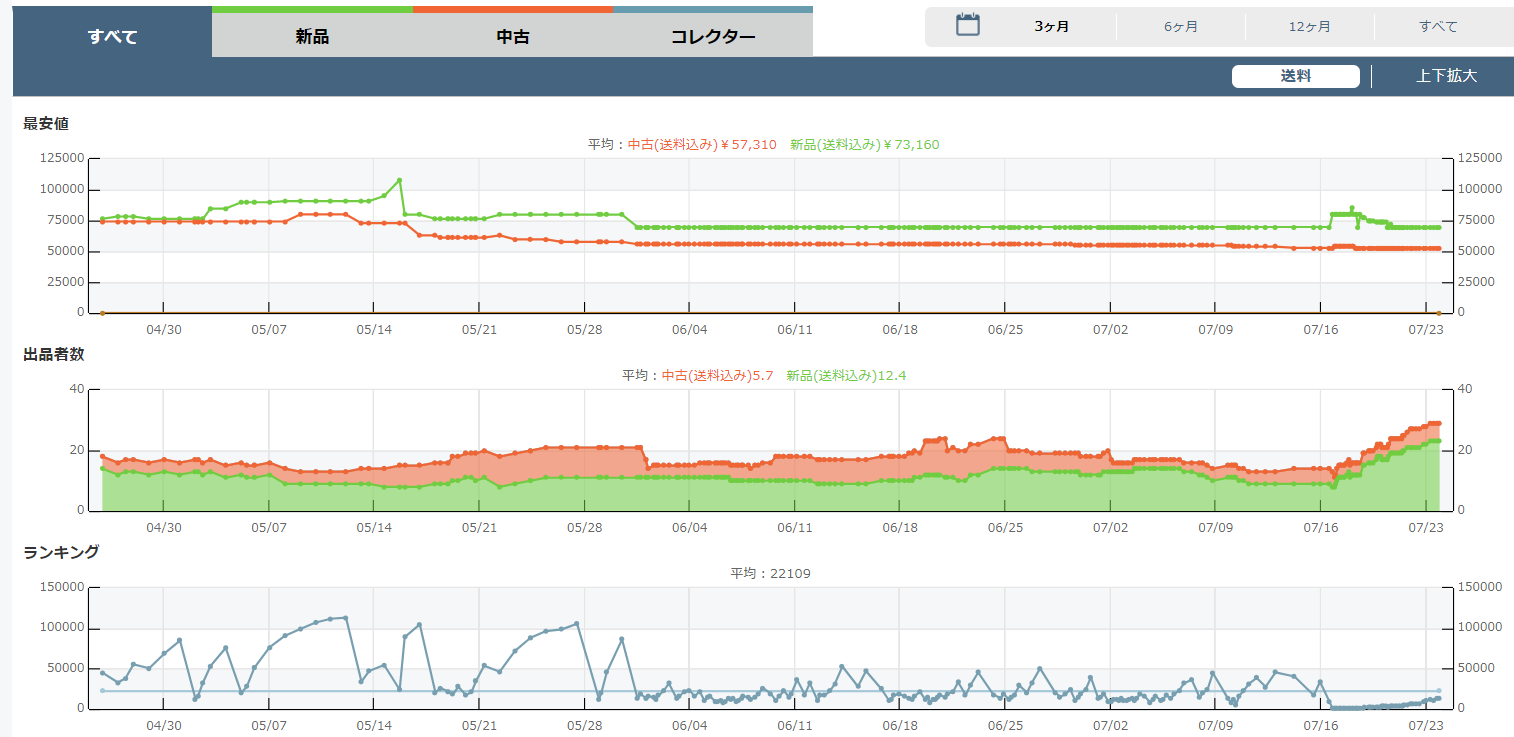1514x737 pixels.
Task: Open the 中古 tab
Action: click(x=513, y=37)
